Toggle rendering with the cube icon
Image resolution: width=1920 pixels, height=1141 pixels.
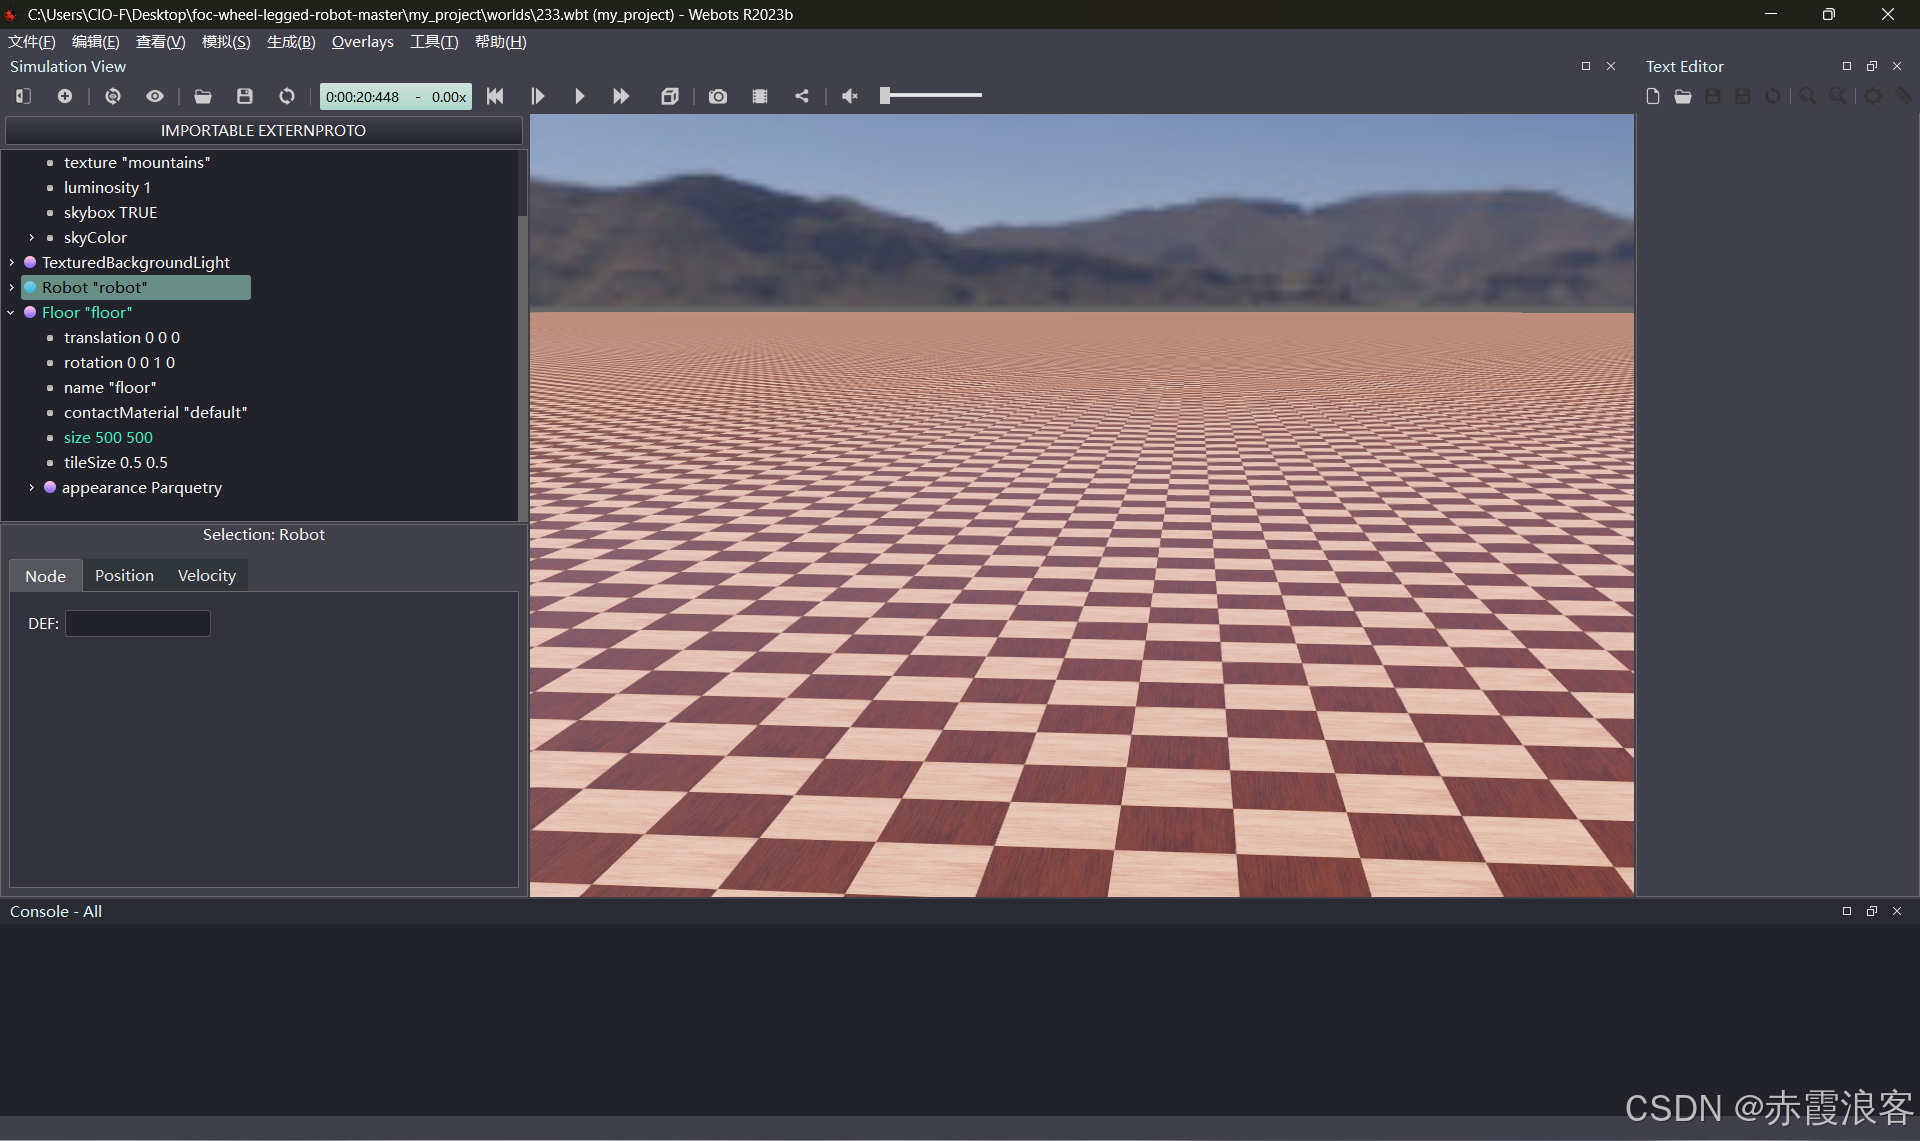pos(670,96)
